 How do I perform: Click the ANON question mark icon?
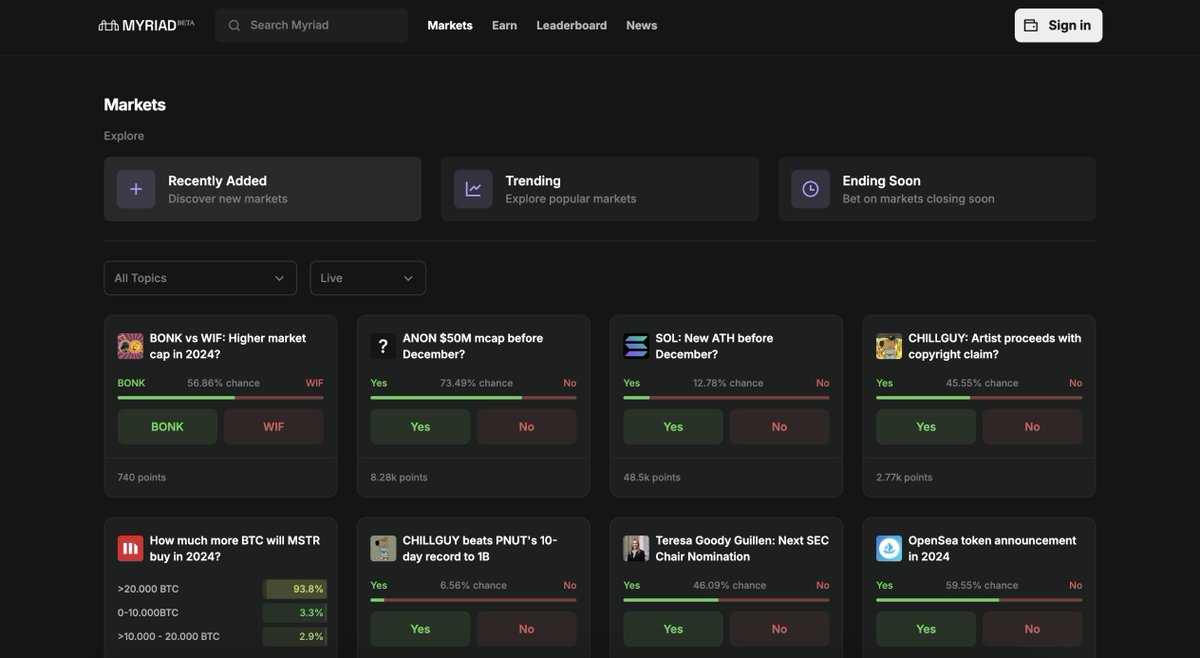[x=383, y=346]
